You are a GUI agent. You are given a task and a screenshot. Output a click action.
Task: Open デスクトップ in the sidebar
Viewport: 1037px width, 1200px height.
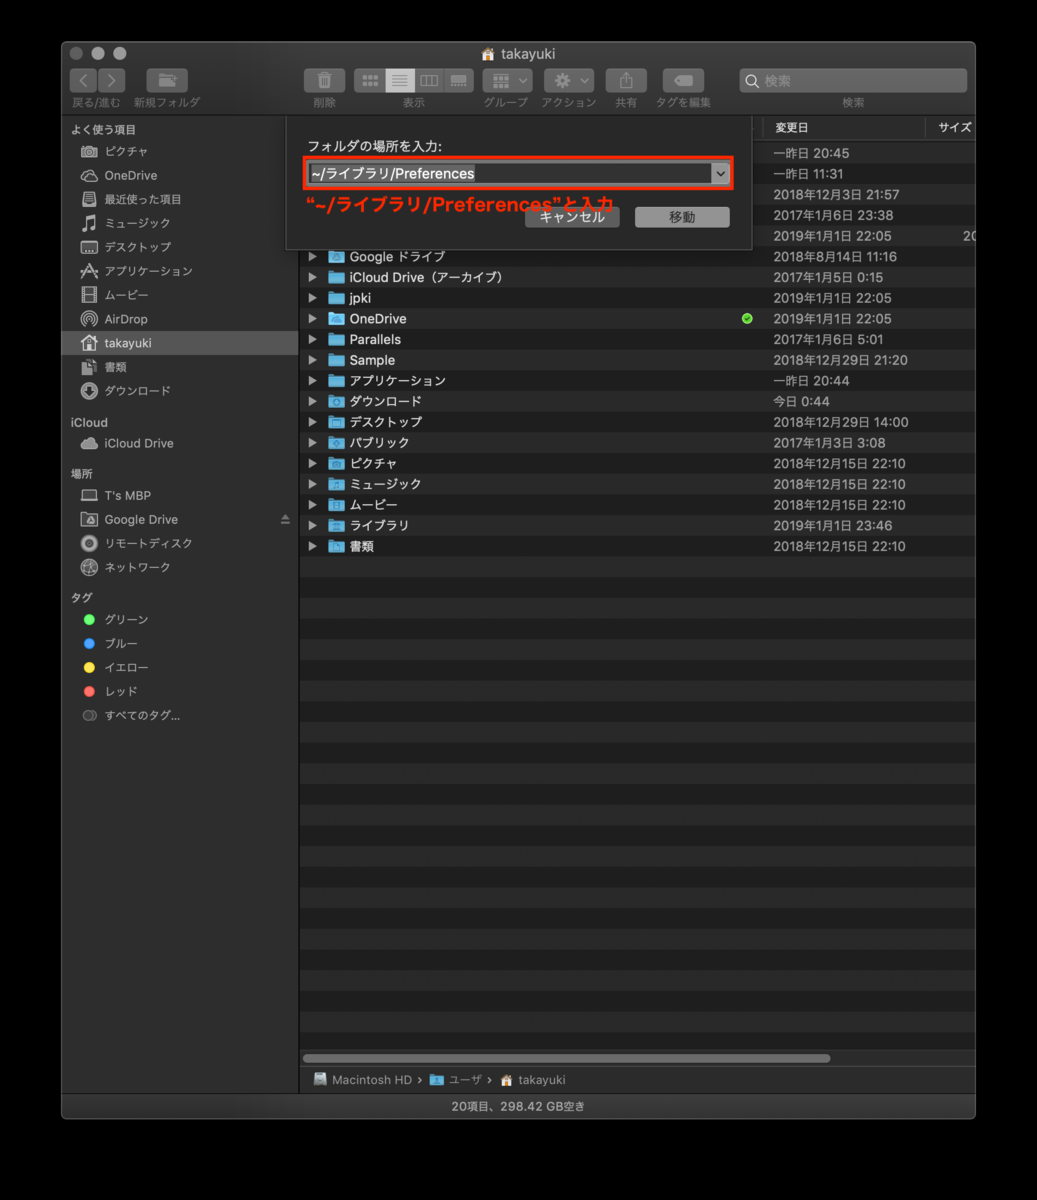click(137, 247)
